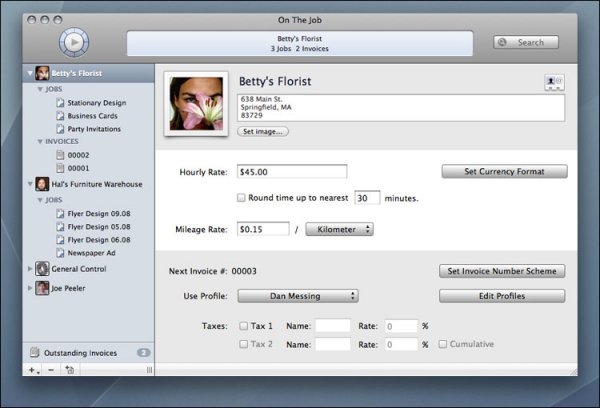Collapse the Hal's Furniture Warehouse client tree
Screen dimensions: 600x408
click(x=30, y=184)
